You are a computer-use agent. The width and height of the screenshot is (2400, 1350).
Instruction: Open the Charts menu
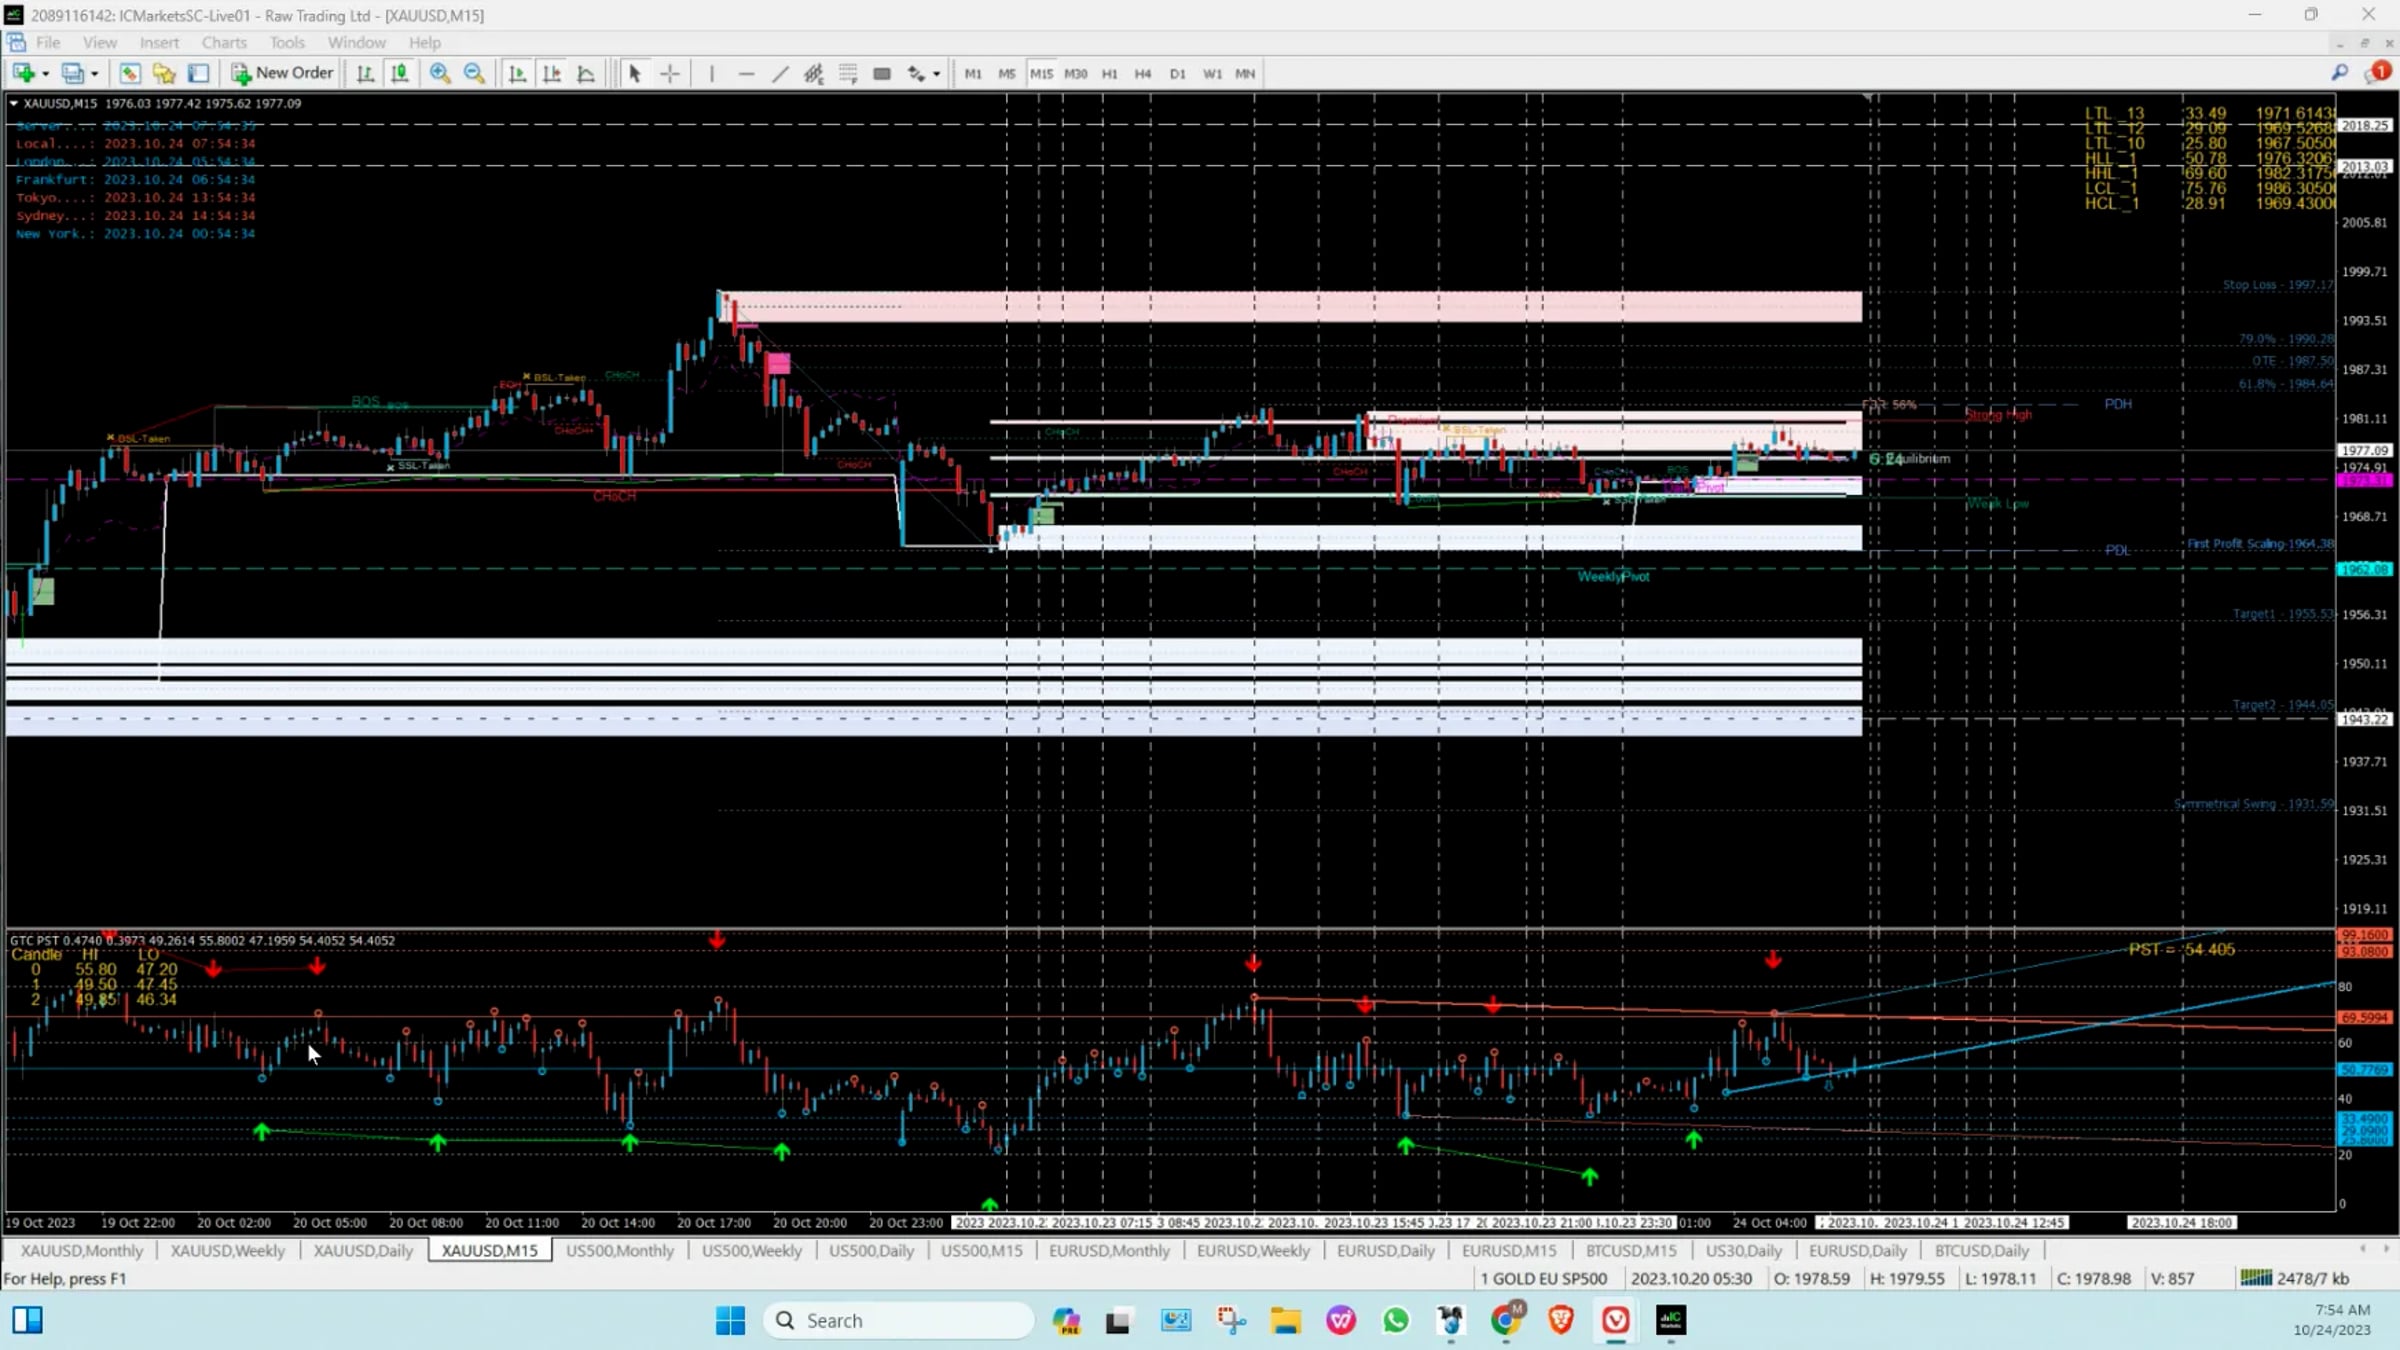223,42
